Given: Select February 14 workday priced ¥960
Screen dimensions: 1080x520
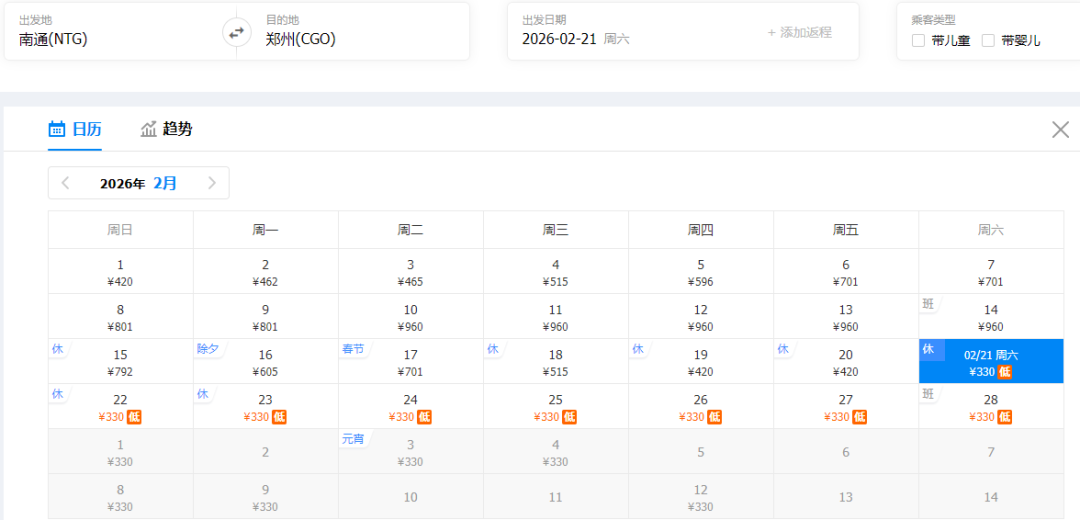Looking at the screenshot, I should pyautogui.click(x=990, y=317).
